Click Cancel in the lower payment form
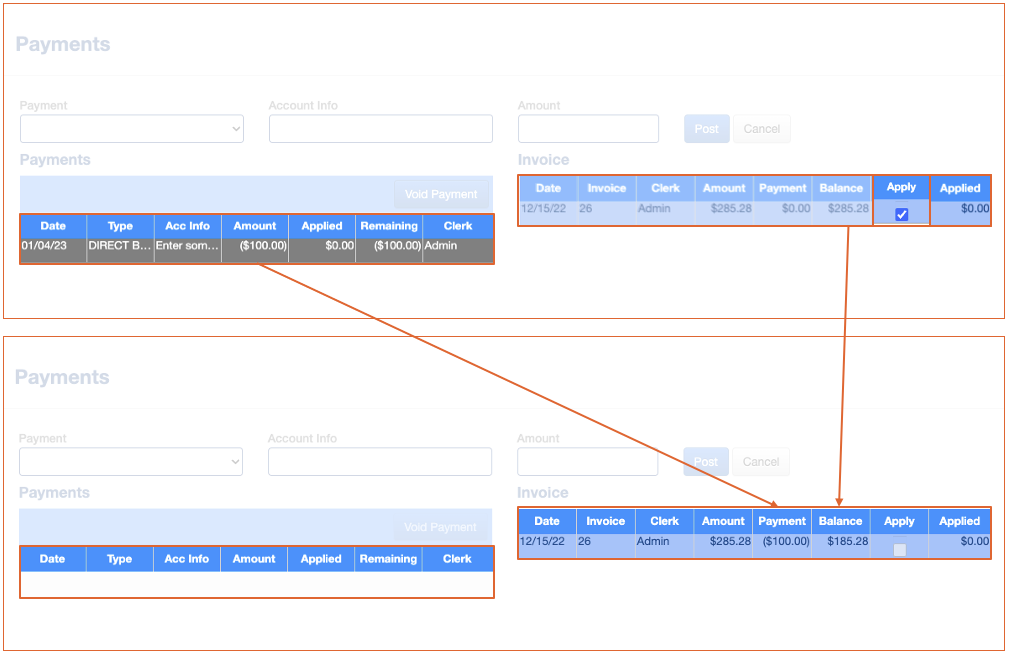 760,462
